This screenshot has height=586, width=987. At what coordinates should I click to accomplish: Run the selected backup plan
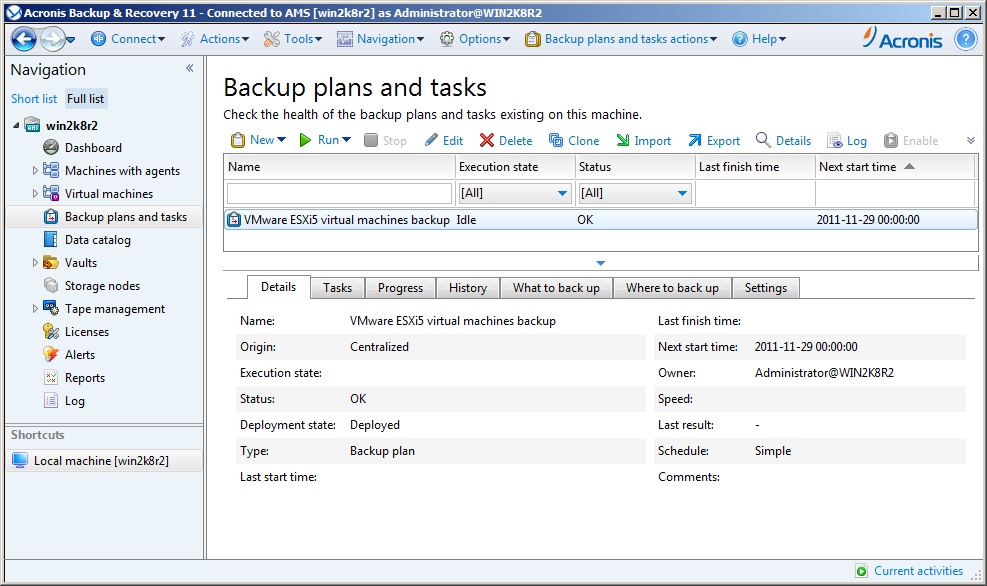tap(319, 140)
